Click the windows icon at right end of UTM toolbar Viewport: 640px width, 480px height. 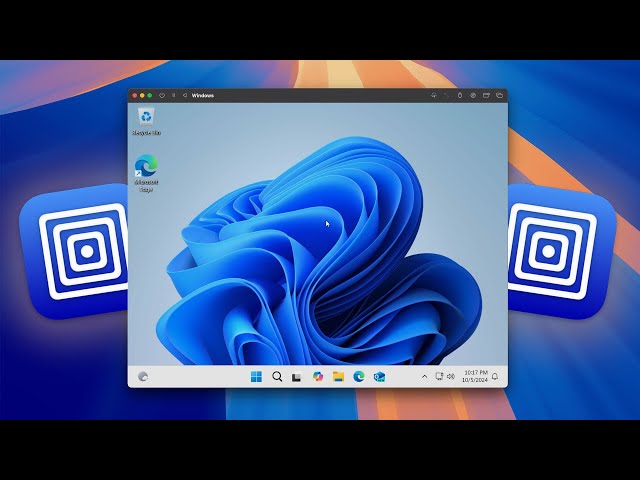tap(500, 96)
